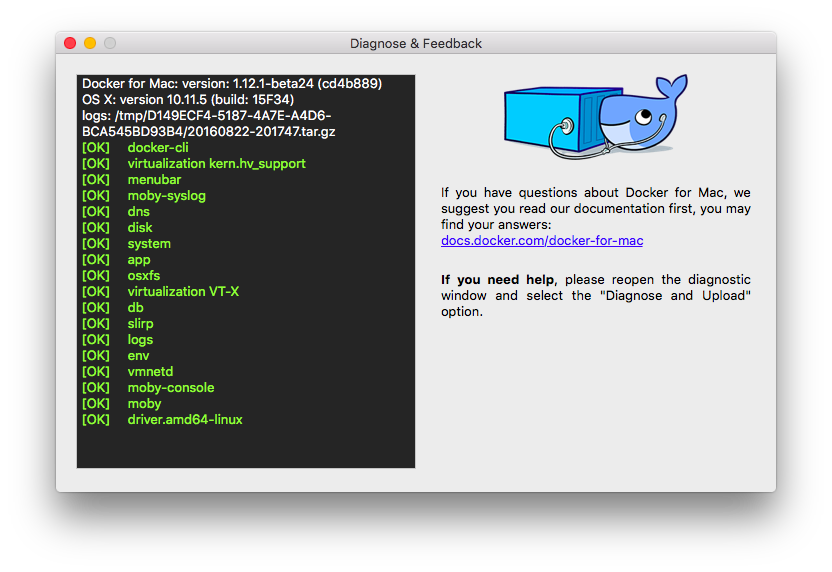Click the osxfs status entry
Image resolution: width=832 pixels, height=572 pixels.
tap(143, 276)
